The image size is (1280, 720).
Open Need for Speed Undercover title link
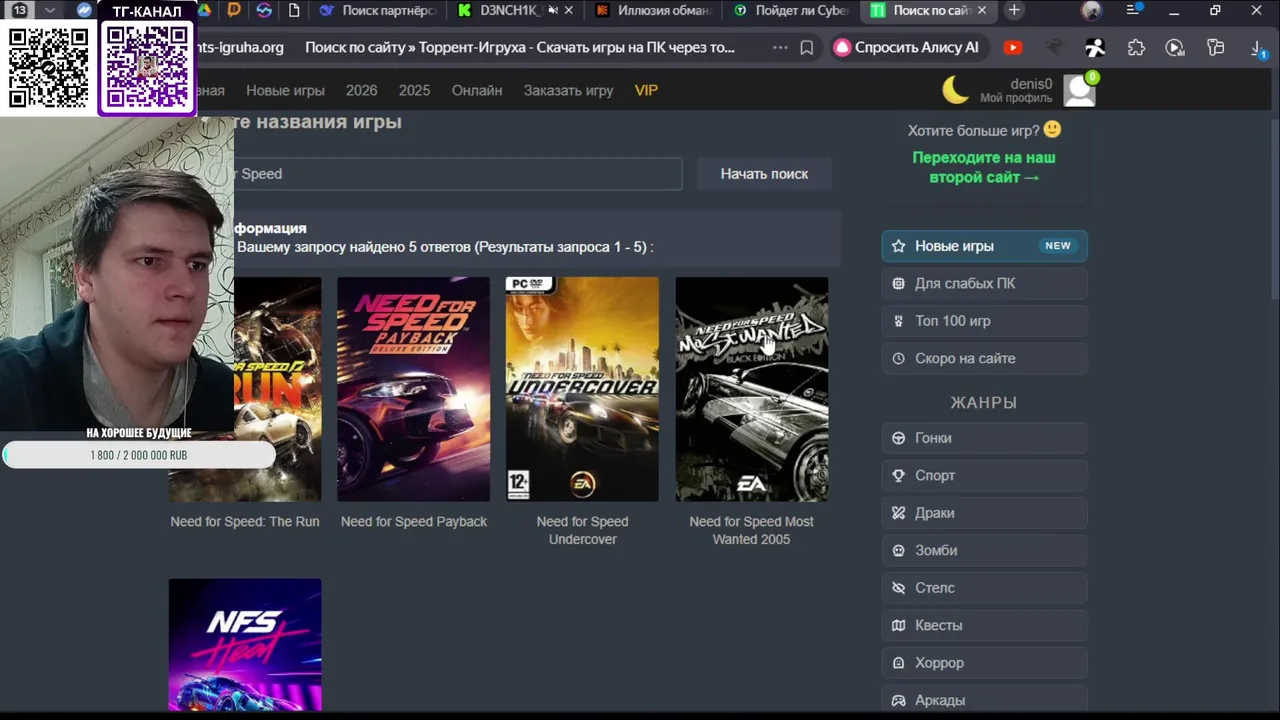pos(582,530)
